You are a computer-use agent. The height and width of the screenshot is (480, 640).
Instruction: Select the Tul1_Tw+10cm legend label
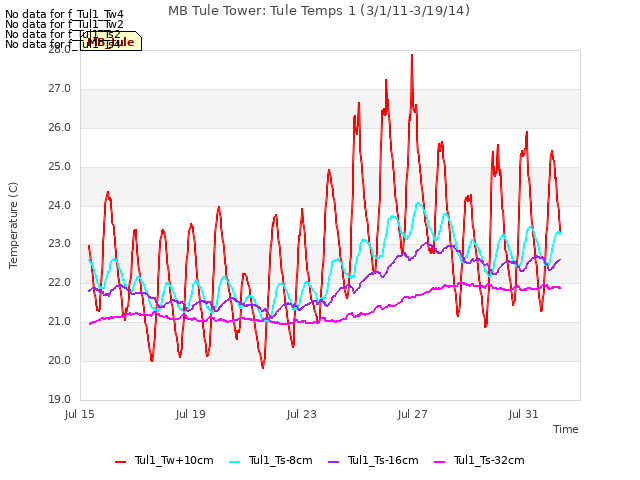[174, 460]
